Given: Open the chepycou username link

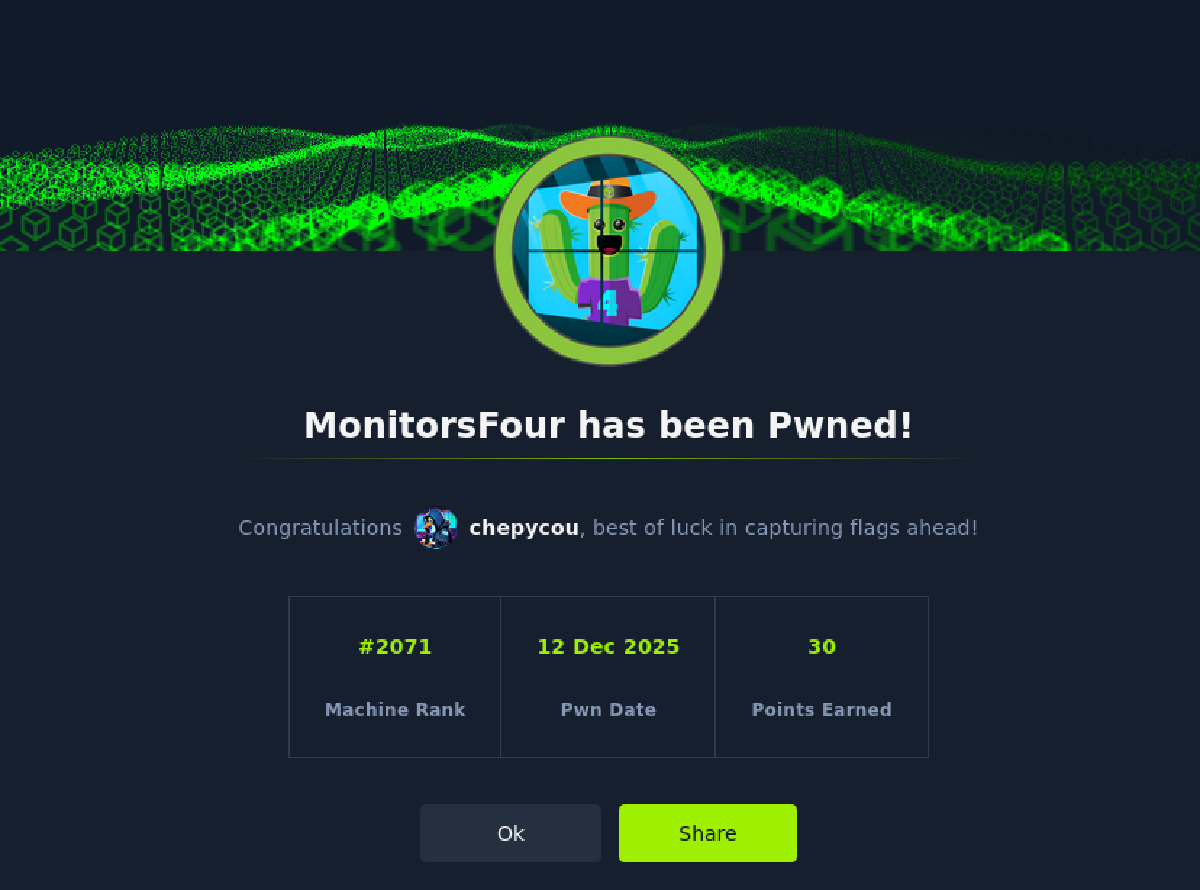Looking at the screenshot, I should (524, 528).
